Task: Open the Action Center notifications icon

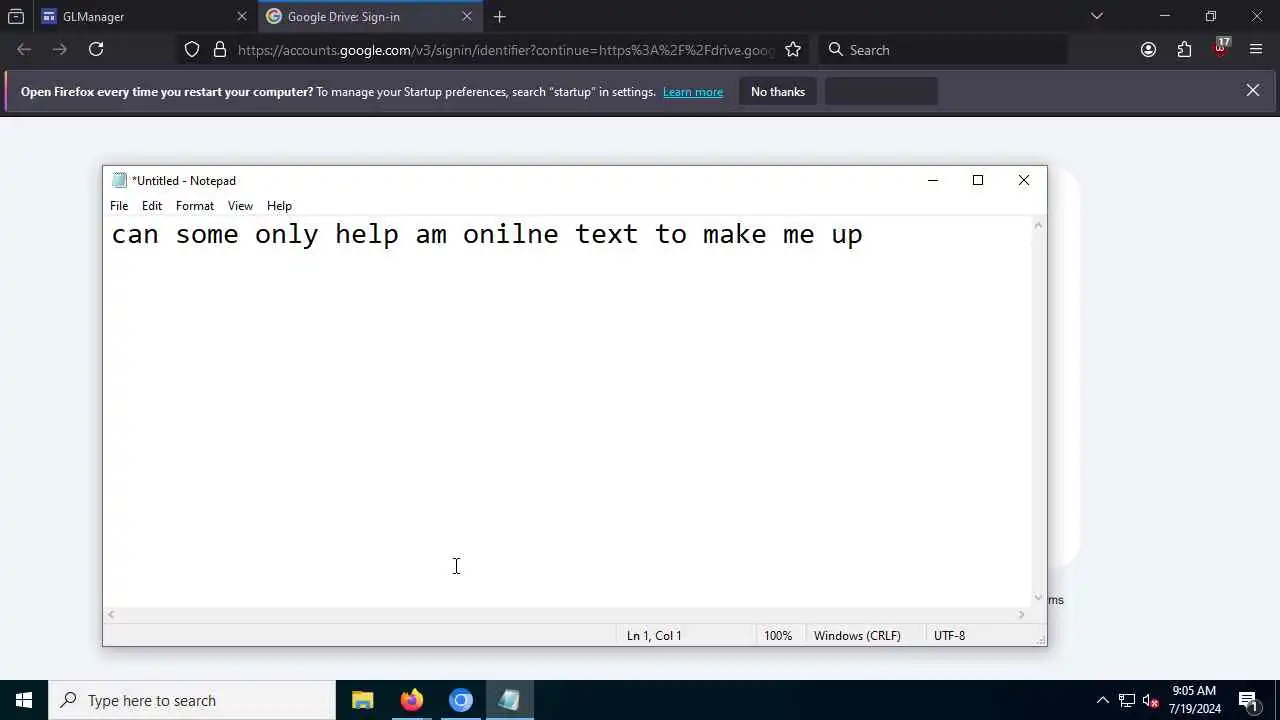Action: tap(1249, 700)
